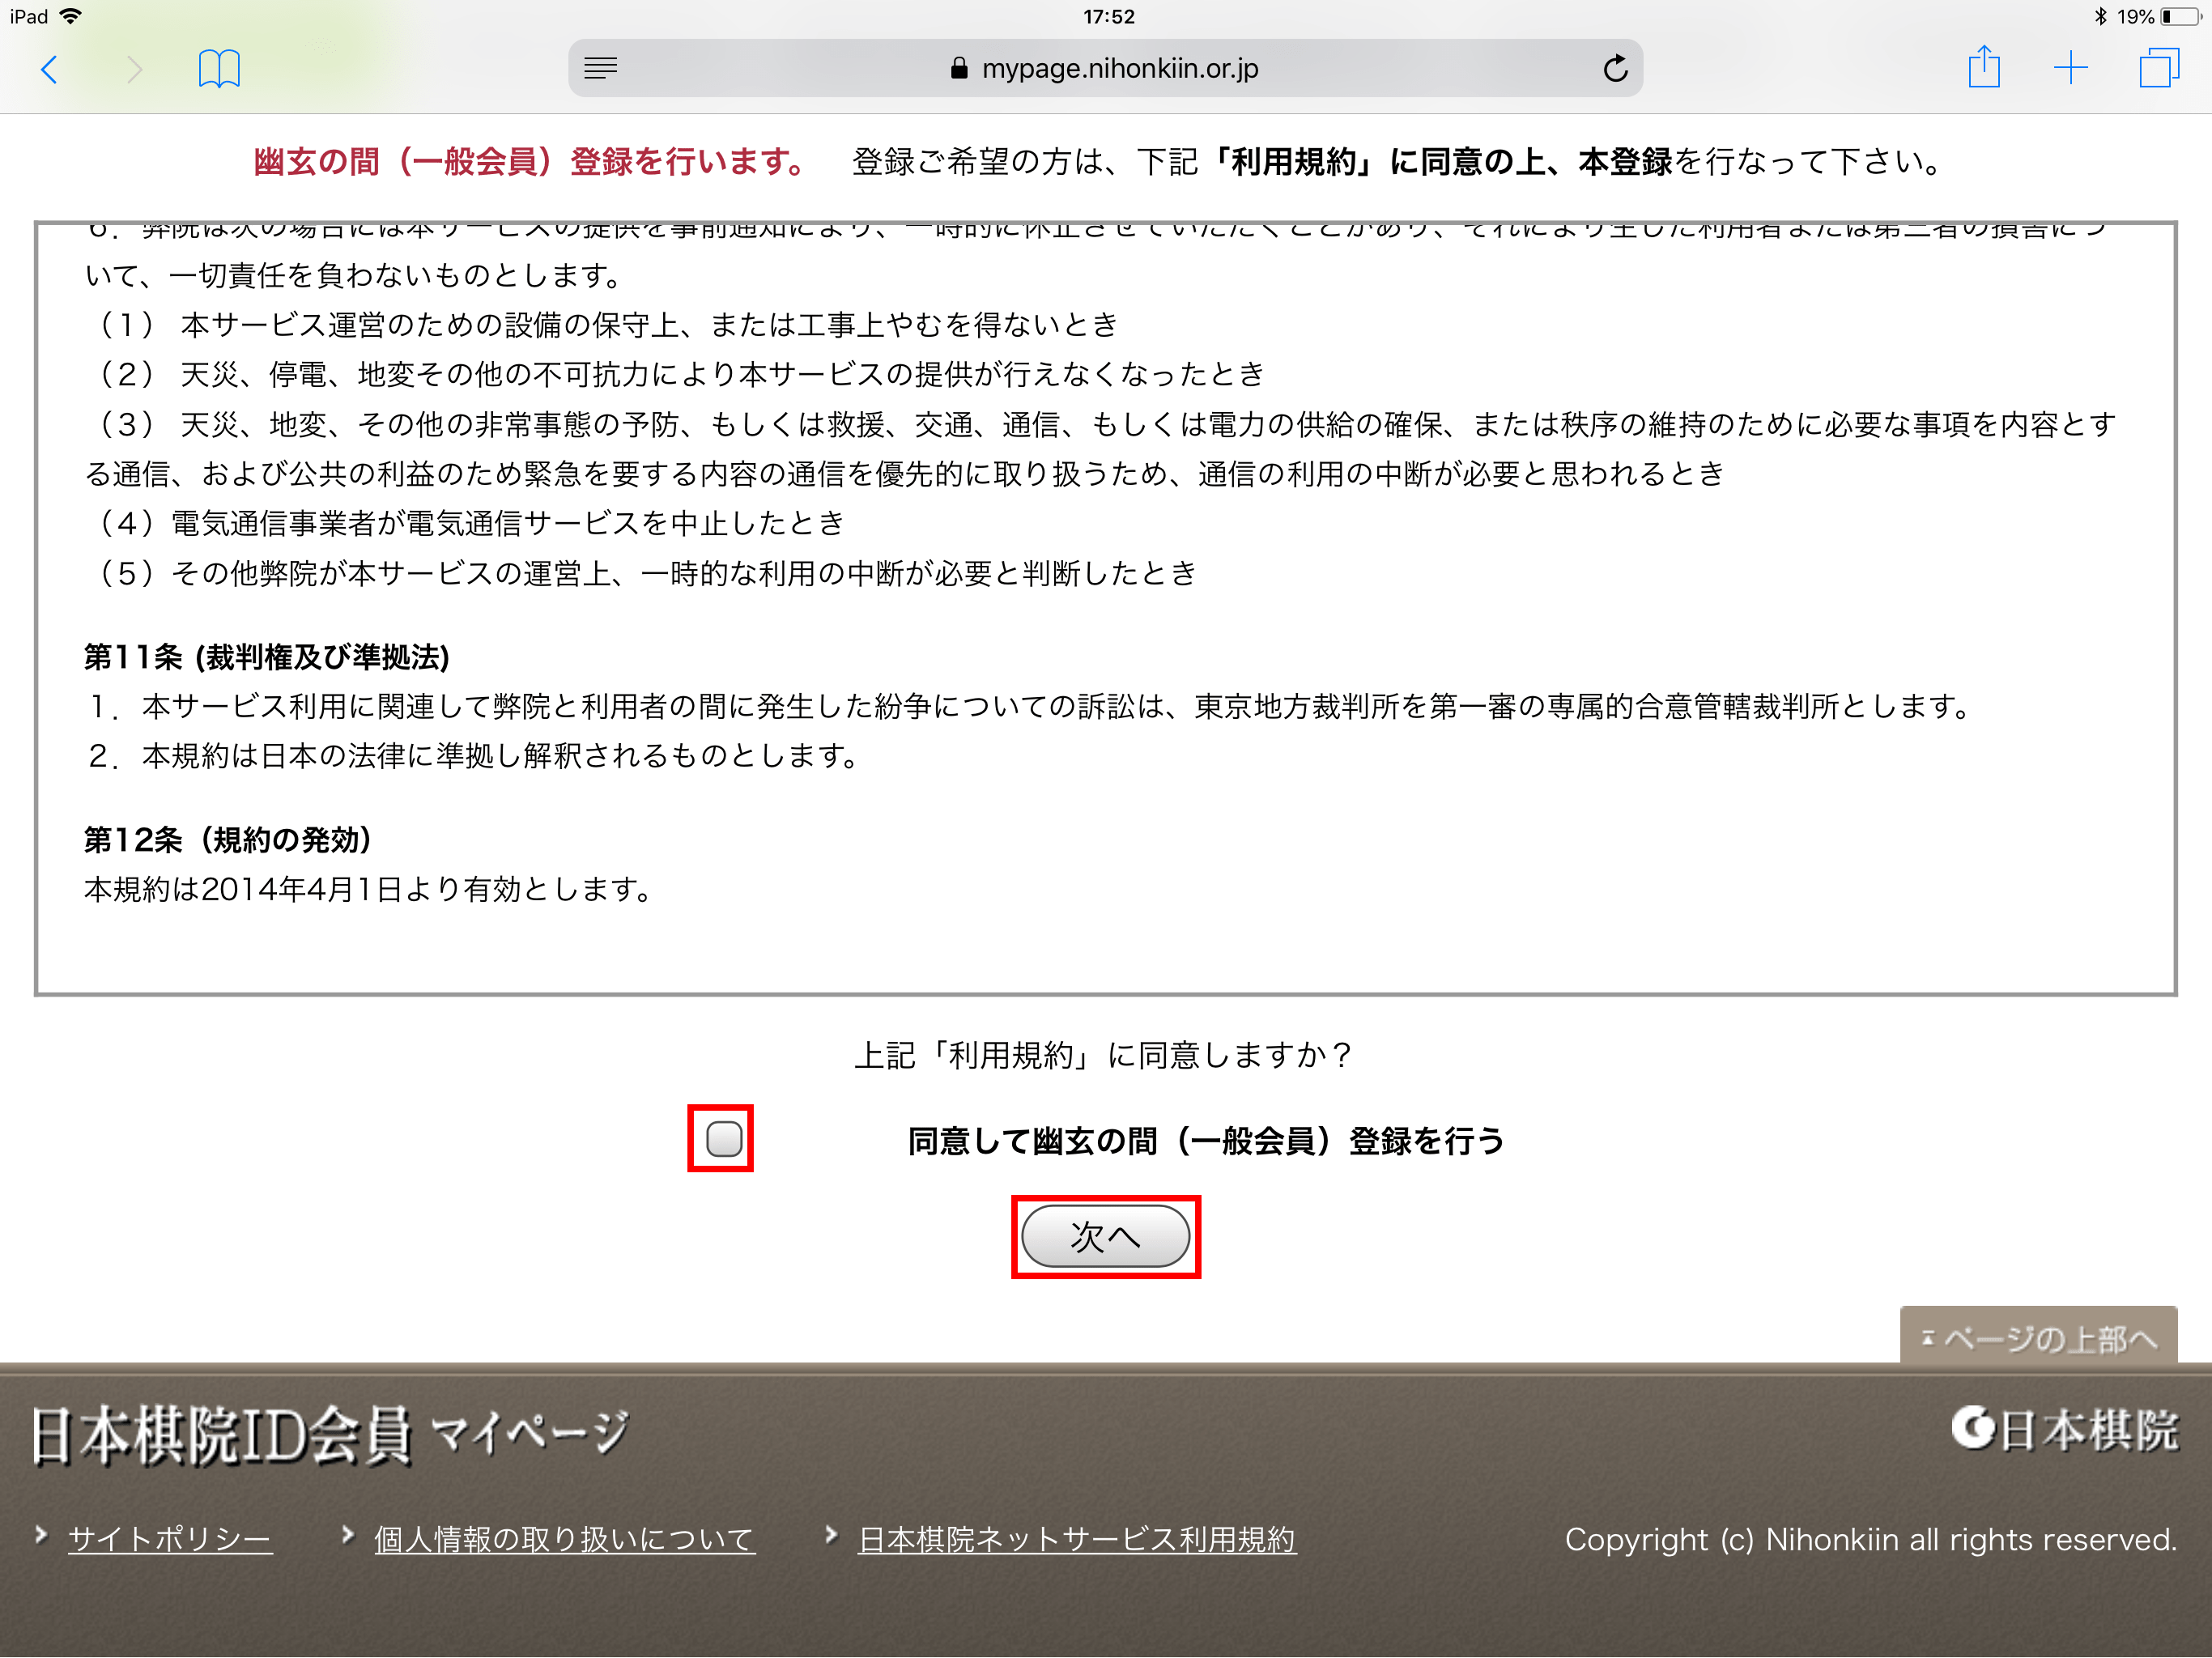Tap Safari forward arrow
Image resolution: width=2212 pixels, height=1658 pixels.
135,69
